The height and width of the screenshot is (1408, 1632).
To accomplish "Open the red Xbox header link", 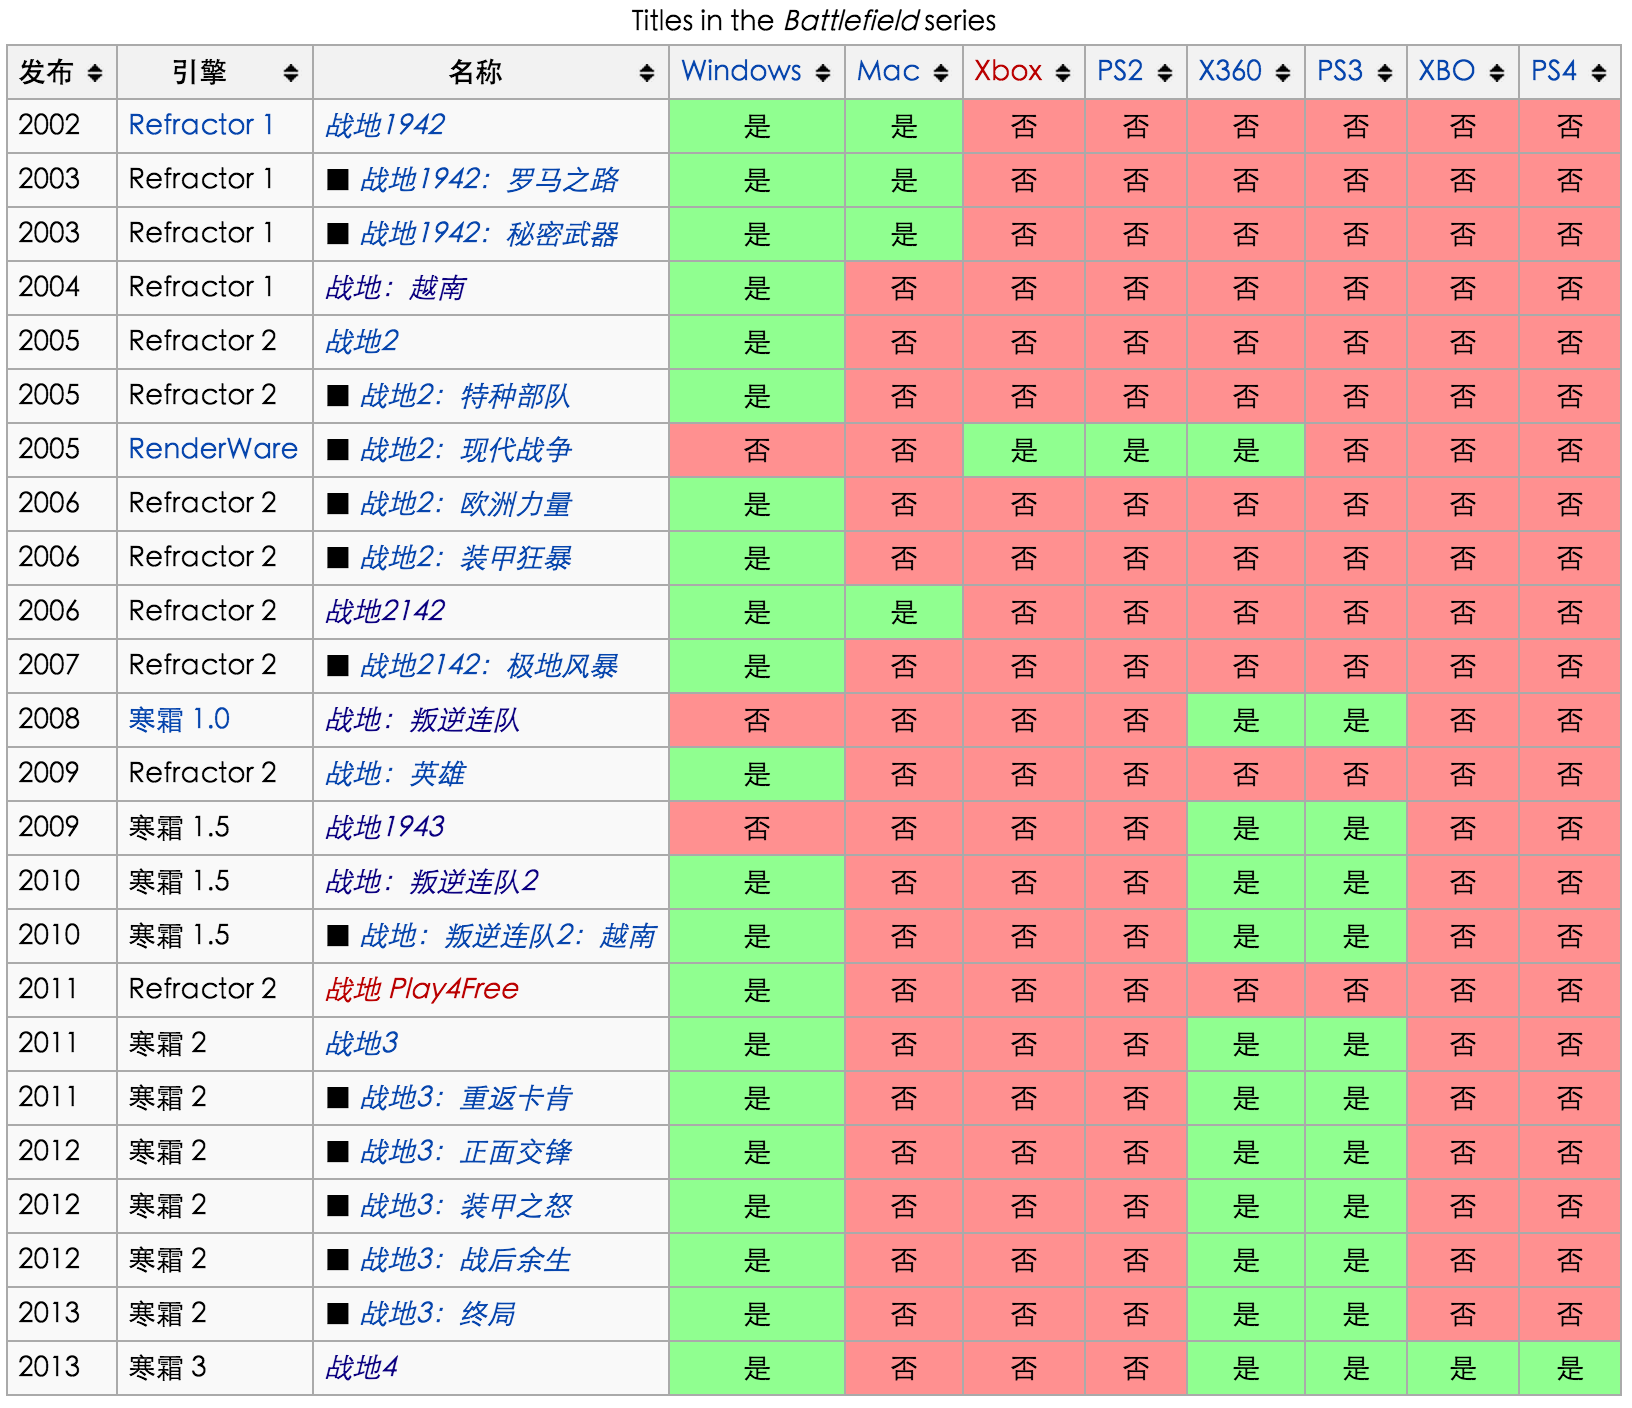I will pos(1008,71).
